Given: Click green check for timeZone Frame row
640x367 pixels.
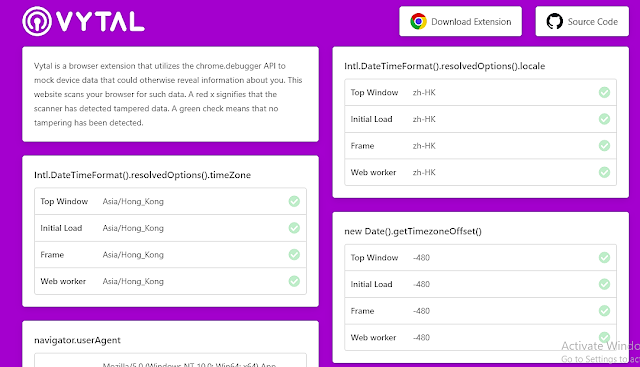Looking at the screenshot, I should 294,254.
